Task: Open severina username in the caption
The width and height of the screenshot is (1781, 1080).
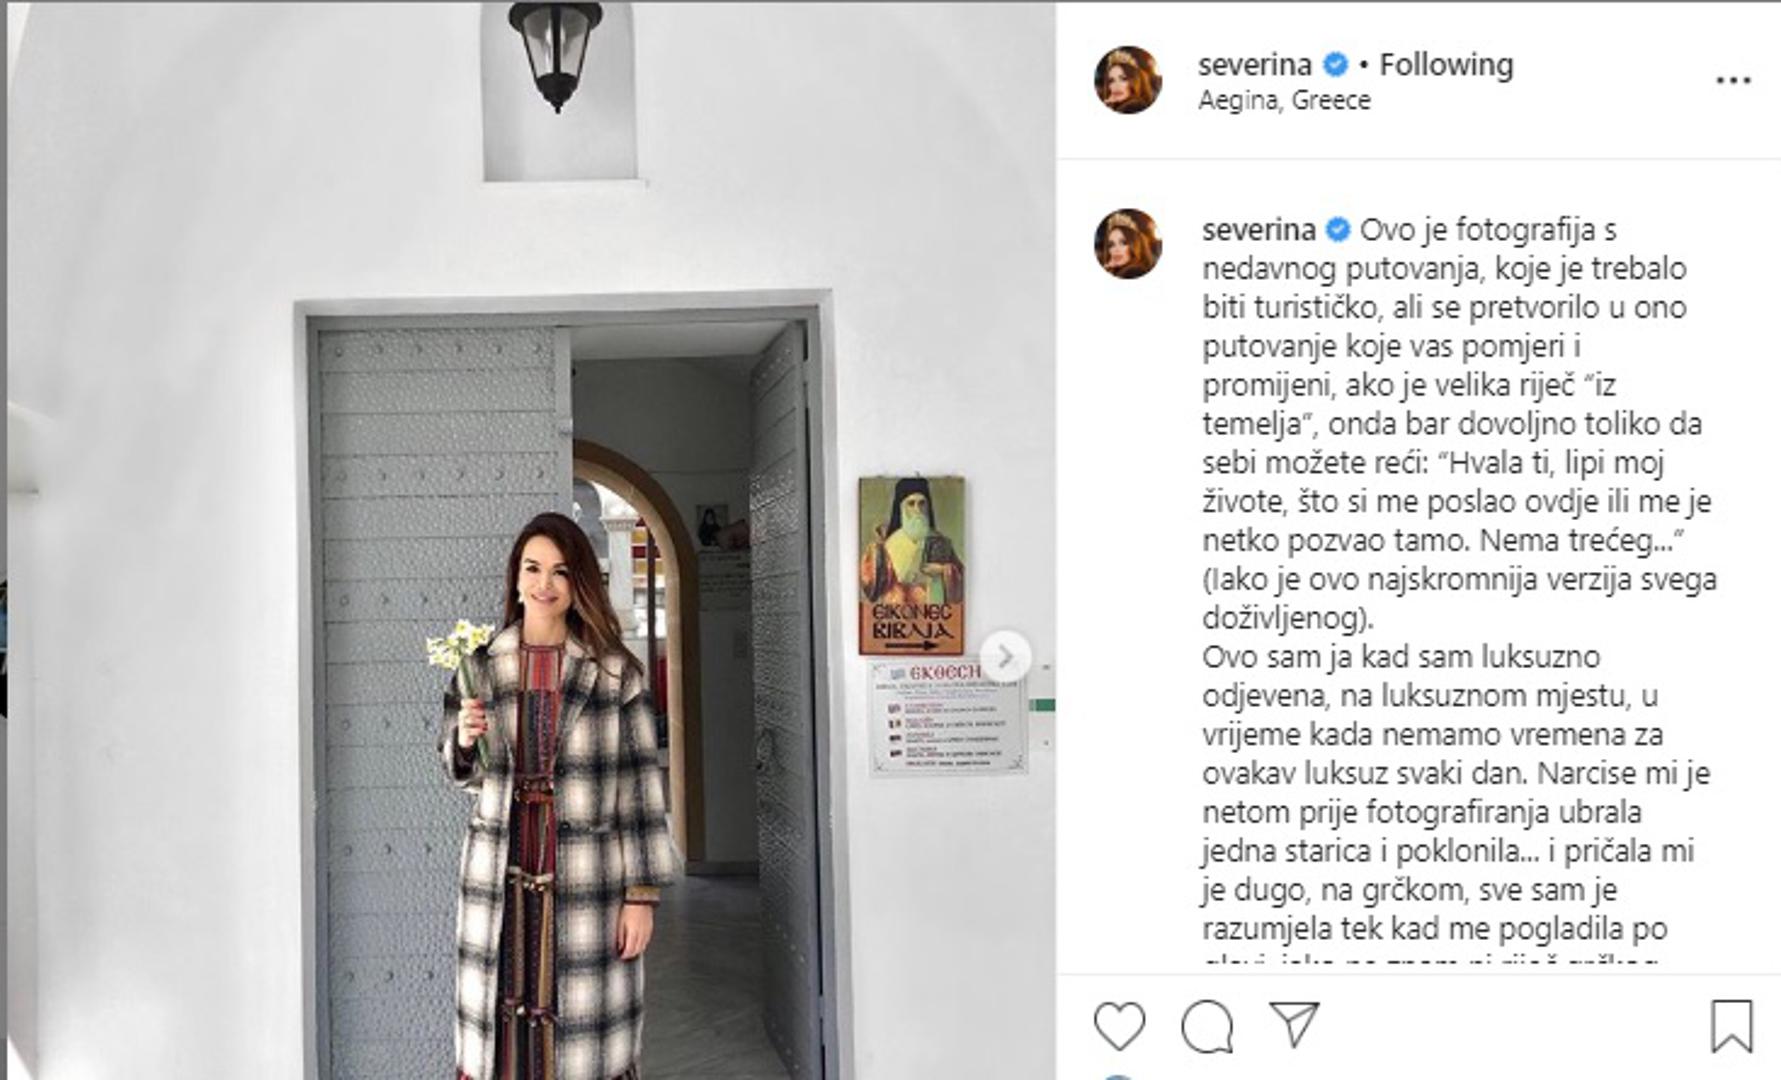Action: click(x=1258, y=230)
